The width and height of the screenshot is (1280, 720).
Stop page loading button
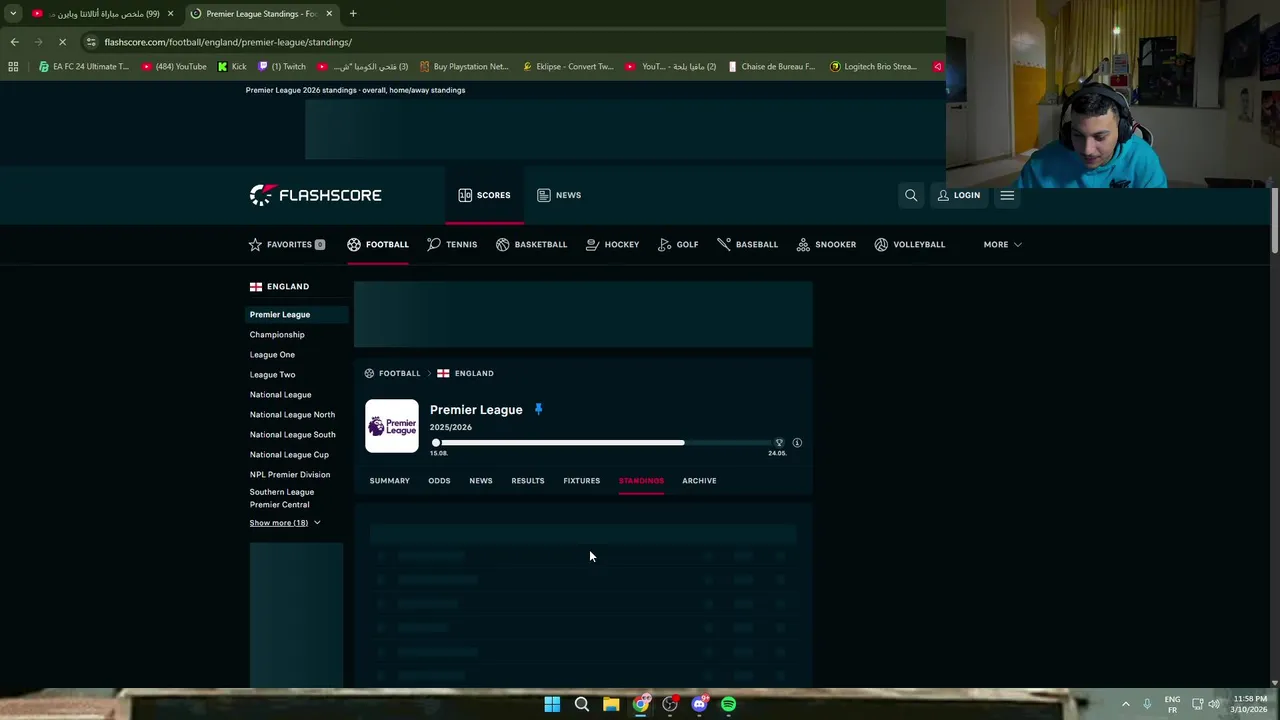tap(62, 42)
